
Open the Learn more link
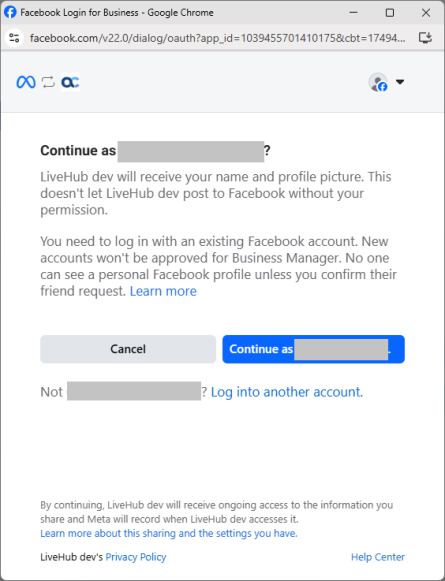pos(163,291)
